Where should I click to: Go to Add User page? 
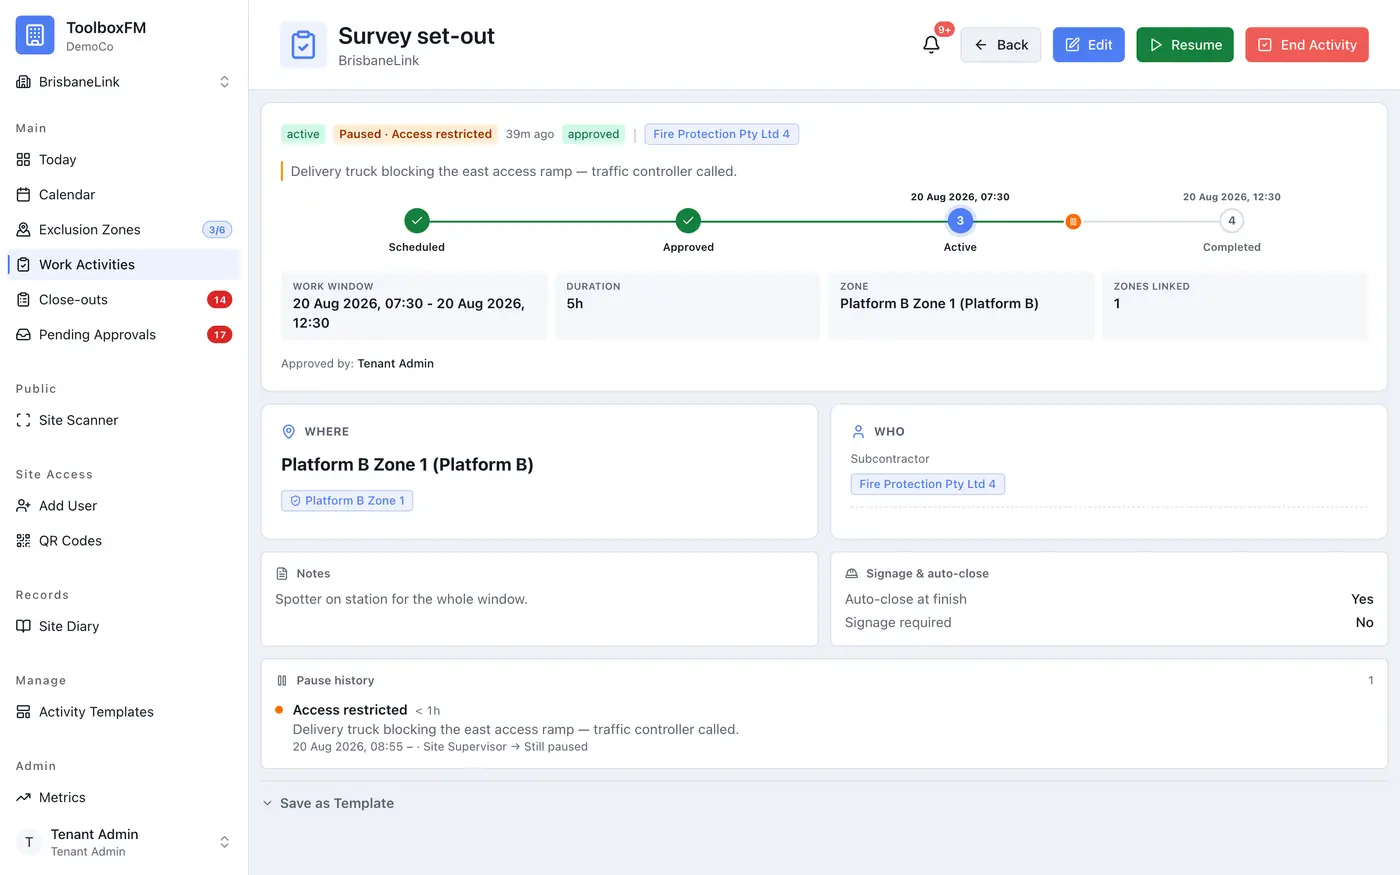pyautogui.click(x=124, y=506)
